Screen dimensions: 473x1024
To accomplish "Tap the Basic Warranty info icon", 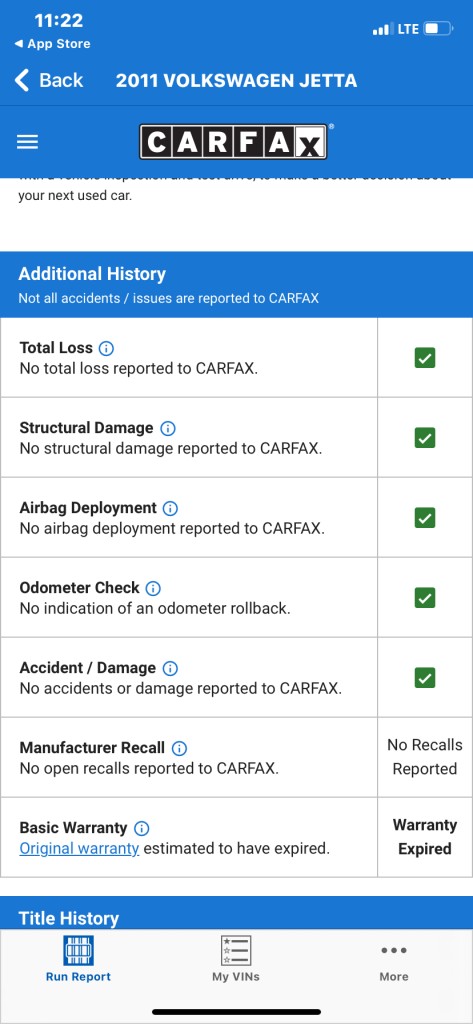I will [141, 828].
